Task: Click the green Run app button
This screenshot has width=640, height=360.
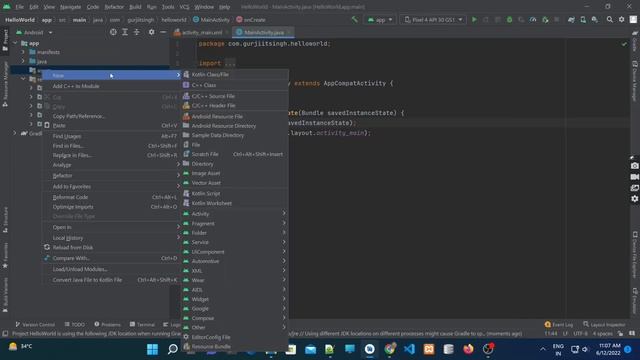Action: click(474, 20)
